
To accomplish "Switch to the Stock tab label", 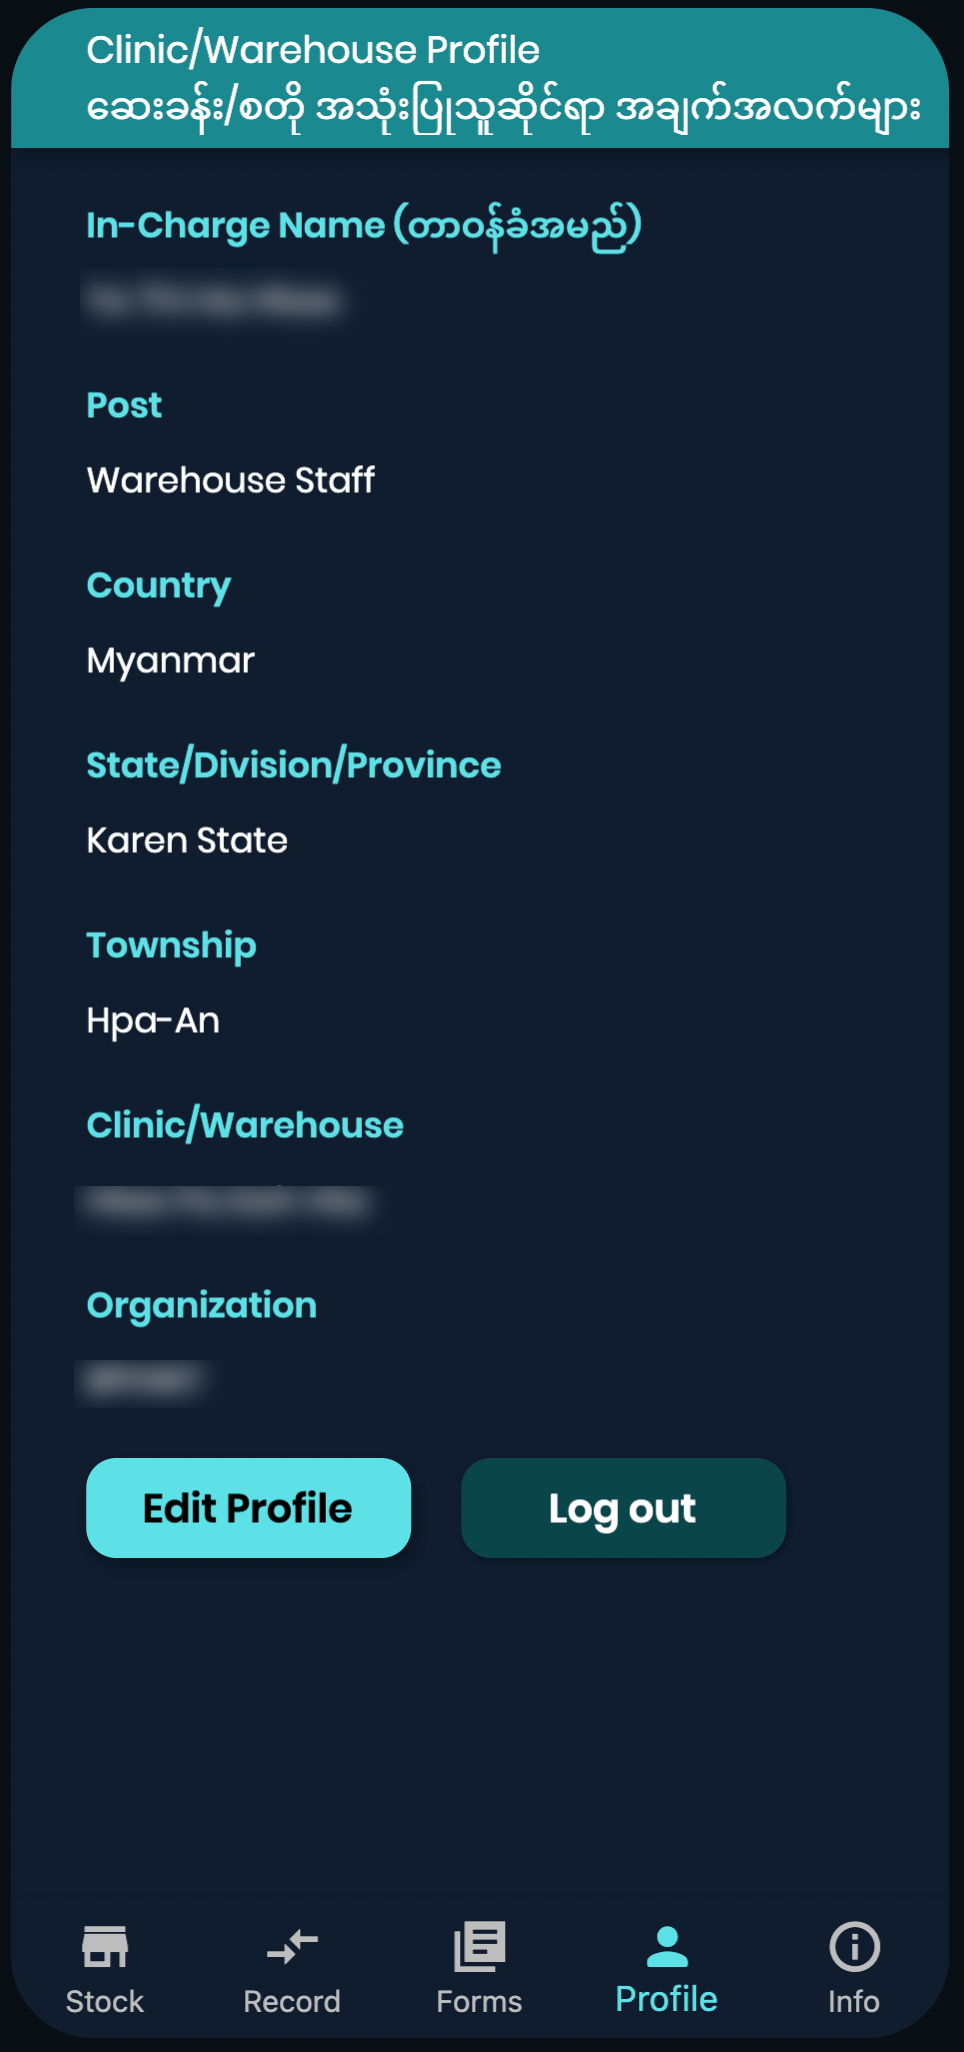I will coord(105,2001).
